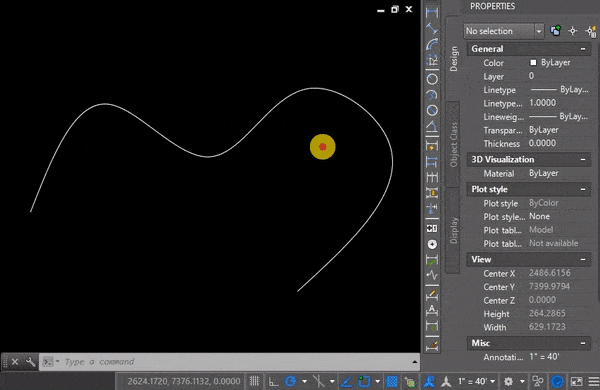This screenshot has height=390, width=600.
Task: Select the Continue dimension tool
Action: 432,177
